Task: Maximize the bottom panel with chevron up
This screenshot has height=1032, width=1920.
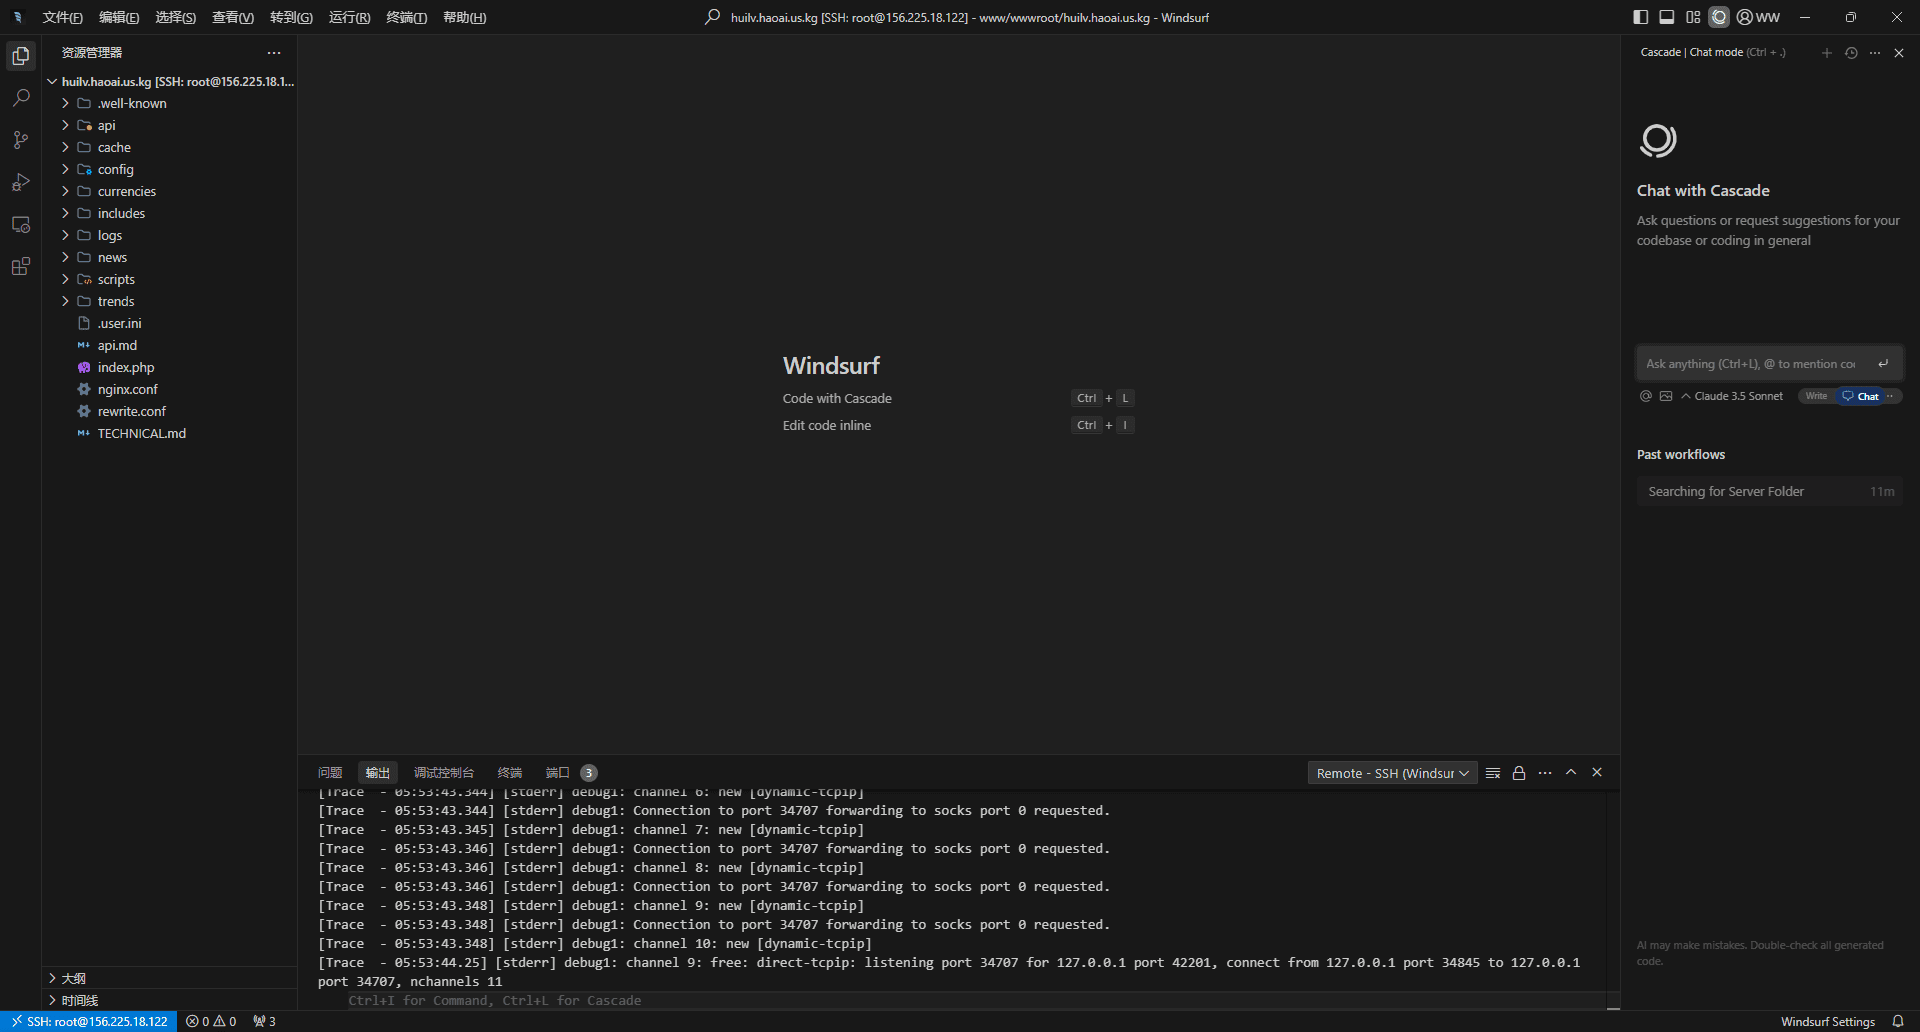Action: (x=1571, y=773)
